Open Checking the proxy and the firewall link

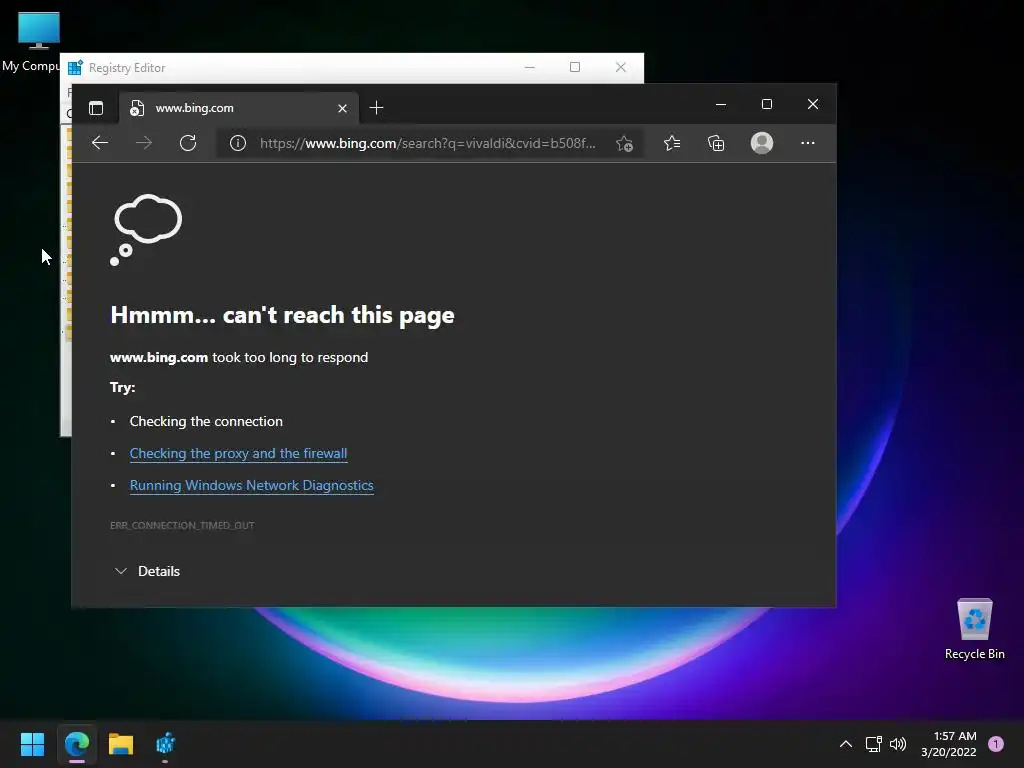tap(238, 453)
